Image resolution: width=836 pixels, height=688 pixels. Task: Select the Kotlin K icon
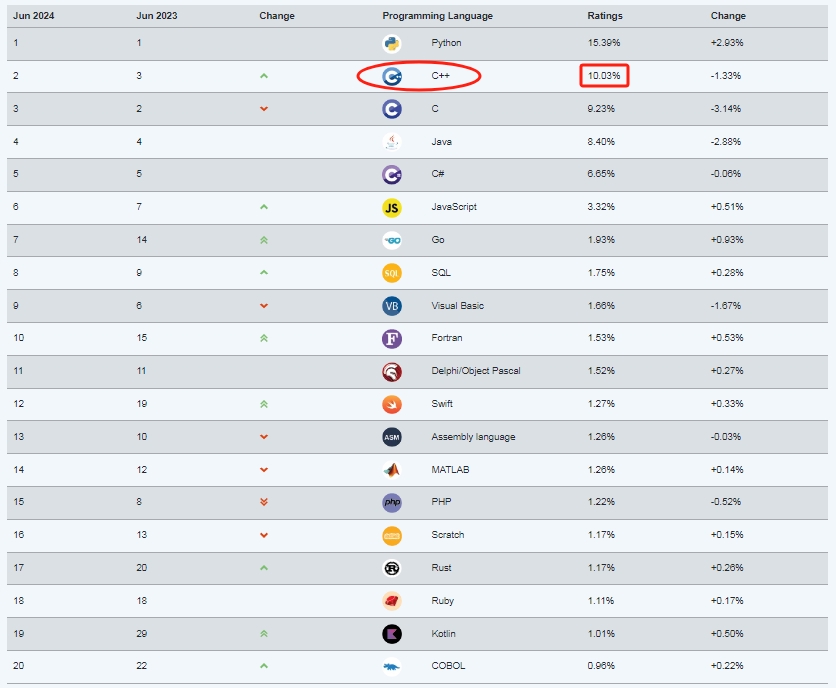(392, 634)
